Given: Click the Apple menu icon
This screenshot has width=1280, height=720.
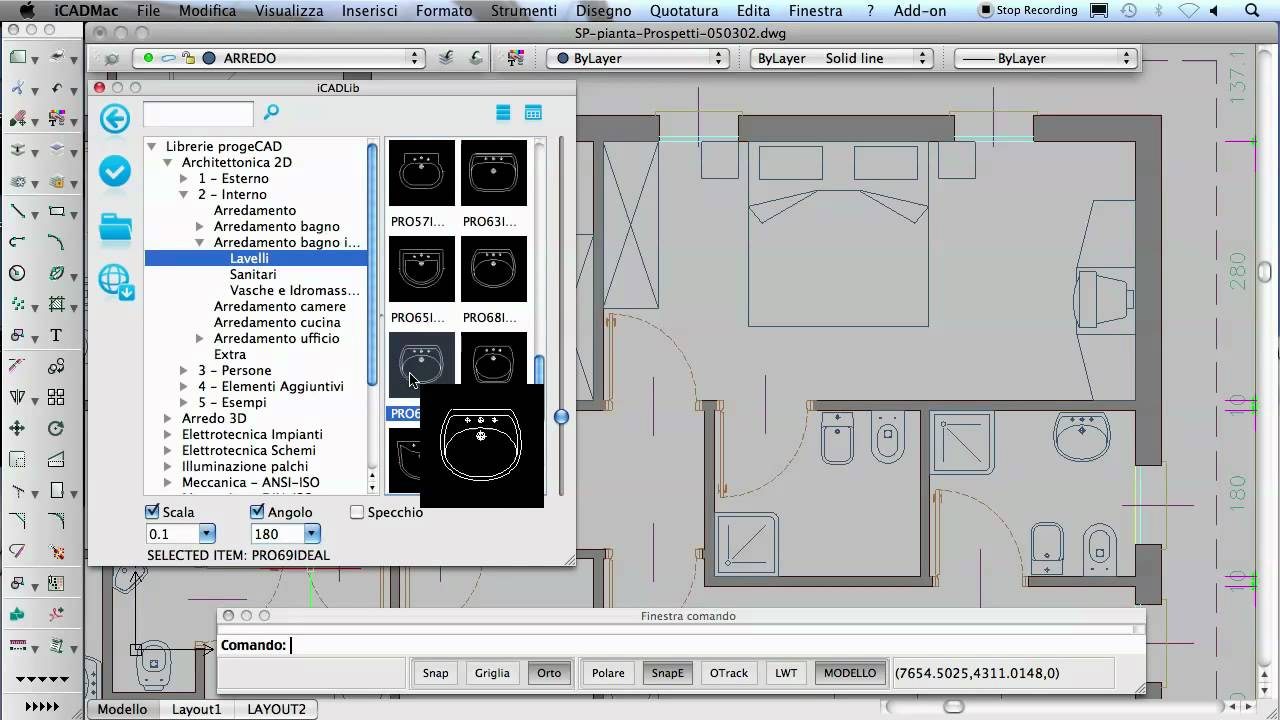Looking at the screenshot, I should coord(27,11).
